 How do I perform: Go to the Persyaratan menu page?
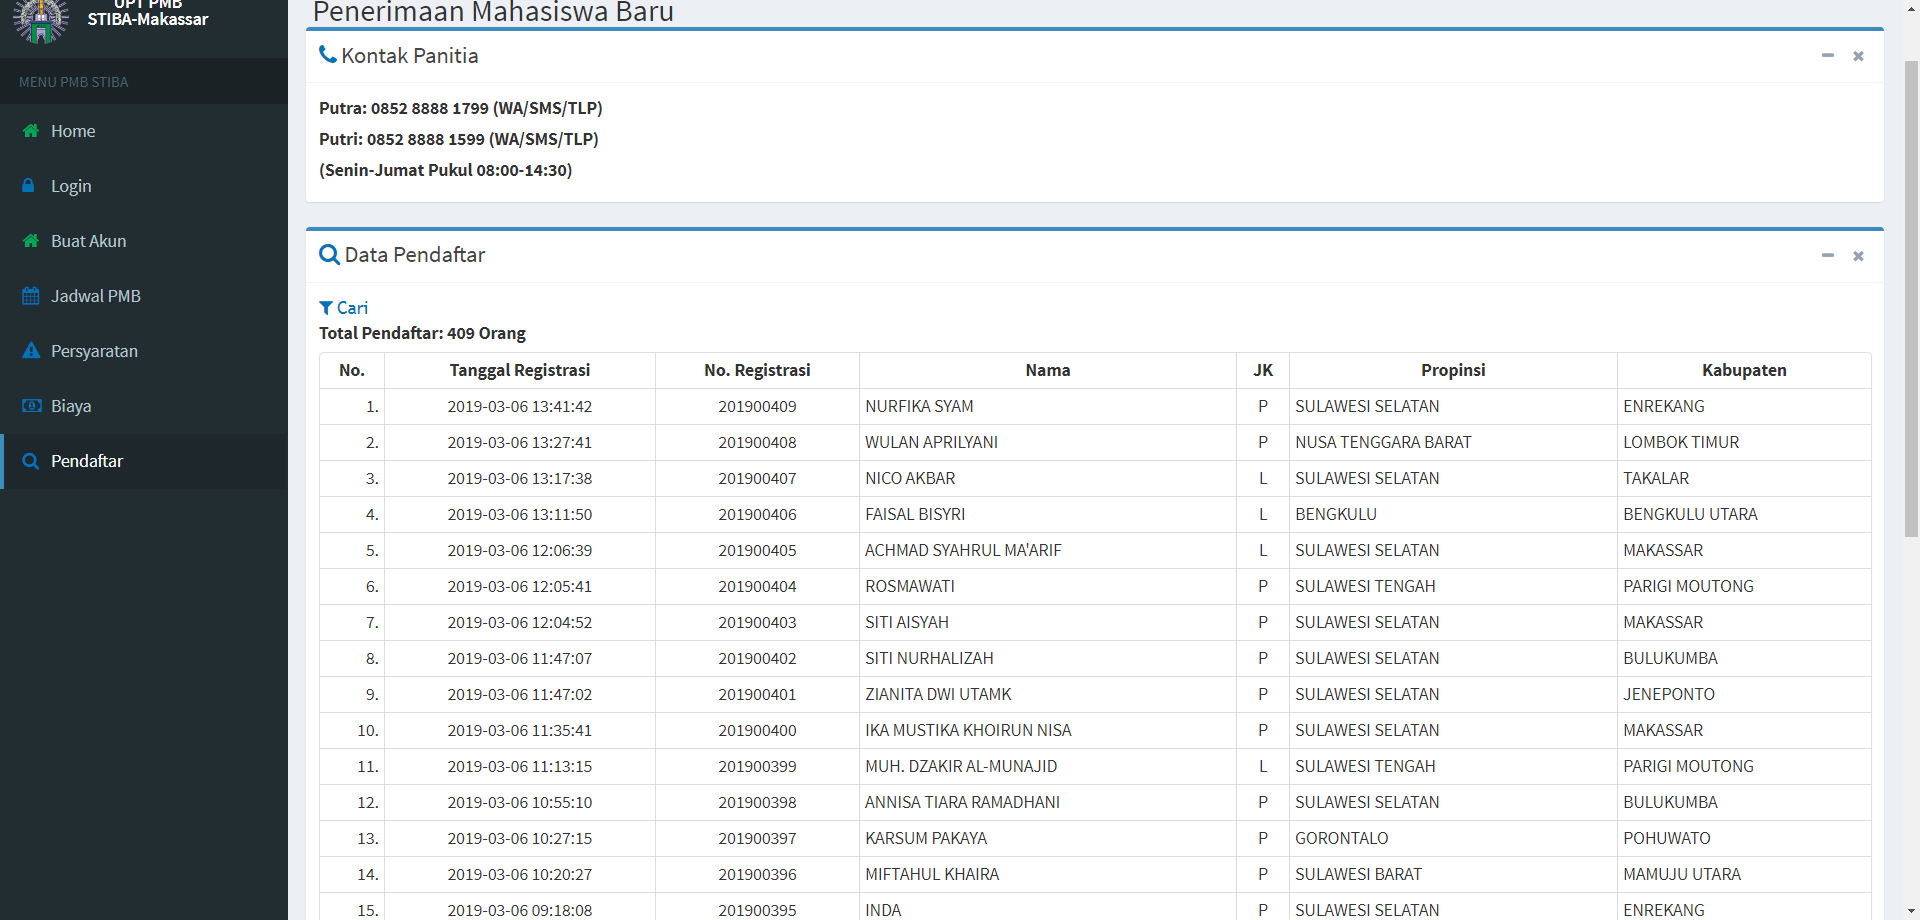pyautogui.click(x=94, y=351)
